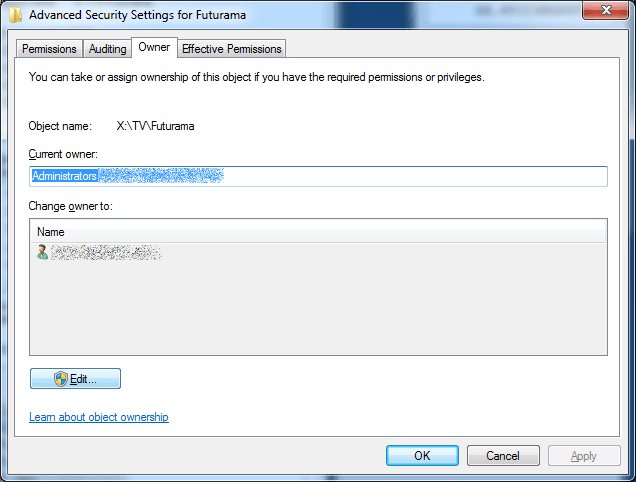Click the user icon in the owner list
636x482 pixels.
42,252
